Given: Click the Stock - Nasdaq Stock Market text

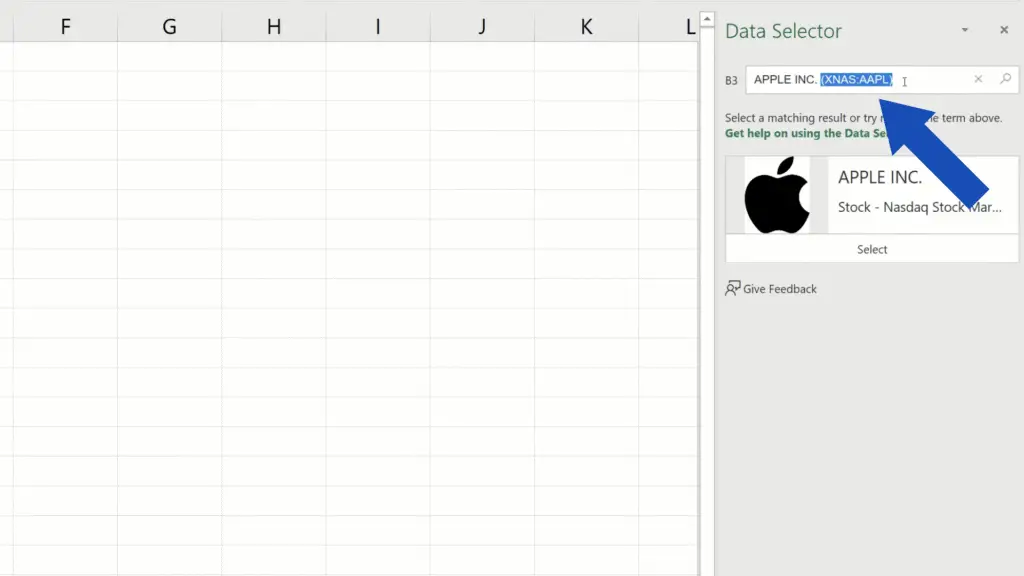Looking at the screenshot, I should tap(920, 207).
